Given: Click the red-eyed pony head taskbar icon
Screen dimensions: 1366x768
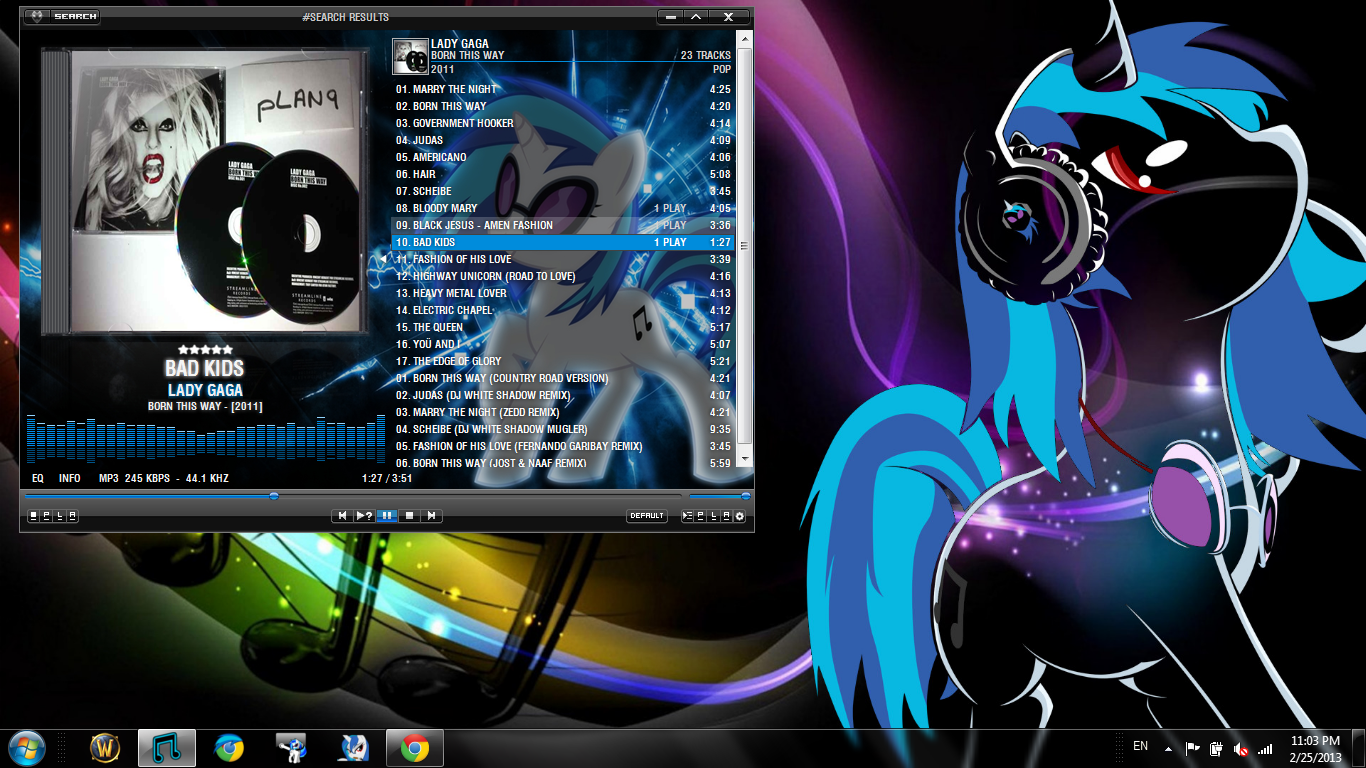Looking at the screenshot, I should [x=353, y=747].
